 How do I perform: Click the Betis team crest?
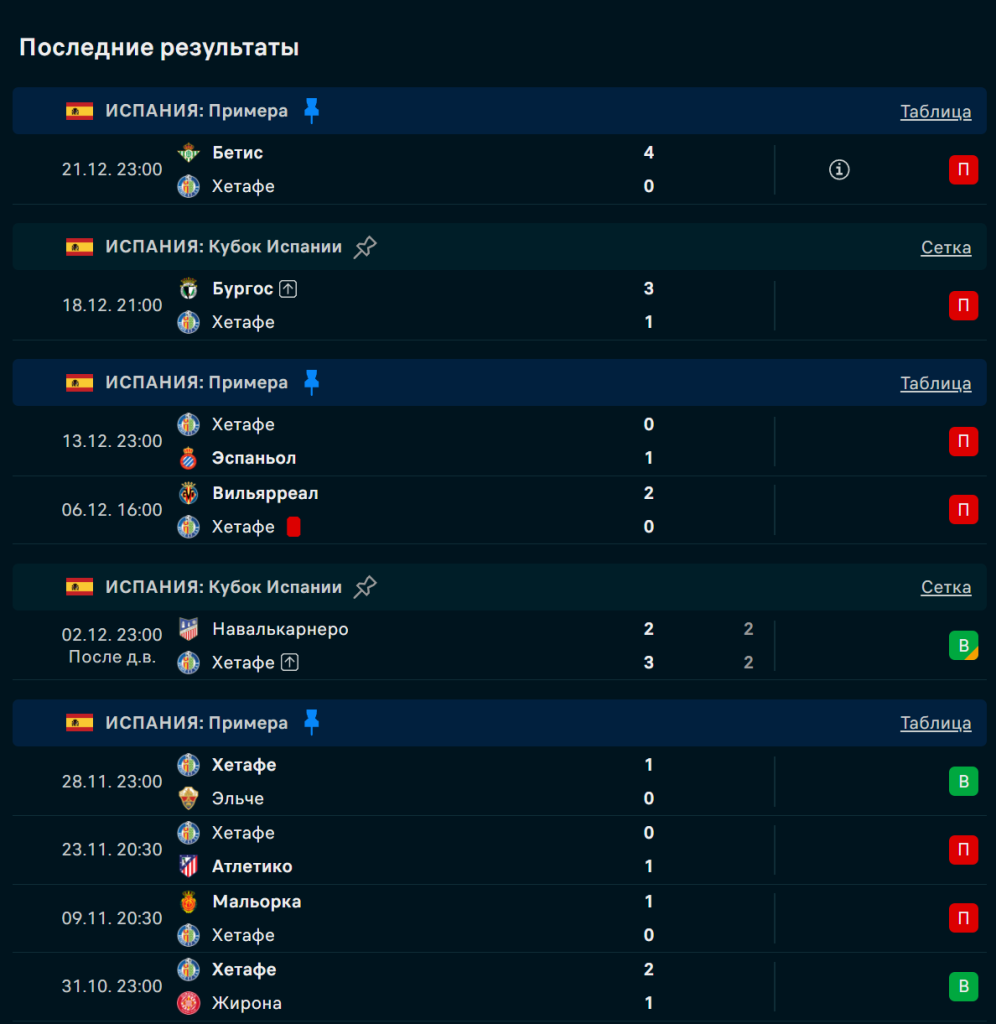pyautogui.click(x=188, y=153)
